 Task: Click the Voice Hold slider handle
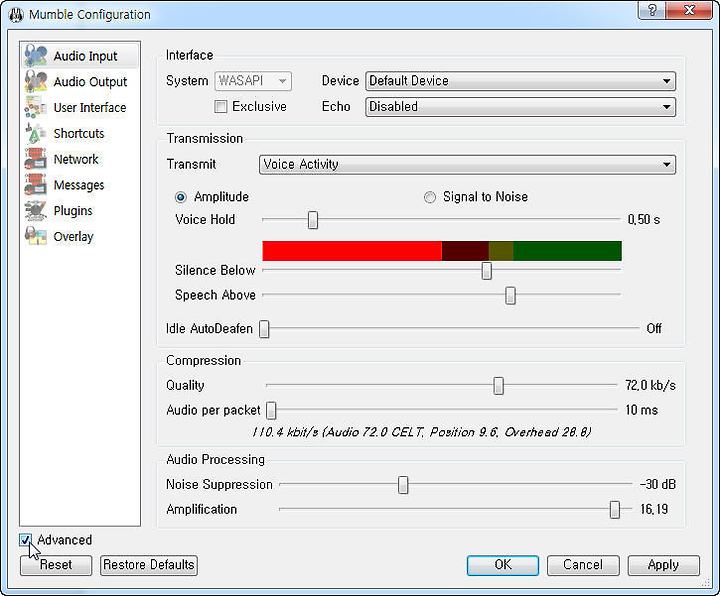pos(313,220)
